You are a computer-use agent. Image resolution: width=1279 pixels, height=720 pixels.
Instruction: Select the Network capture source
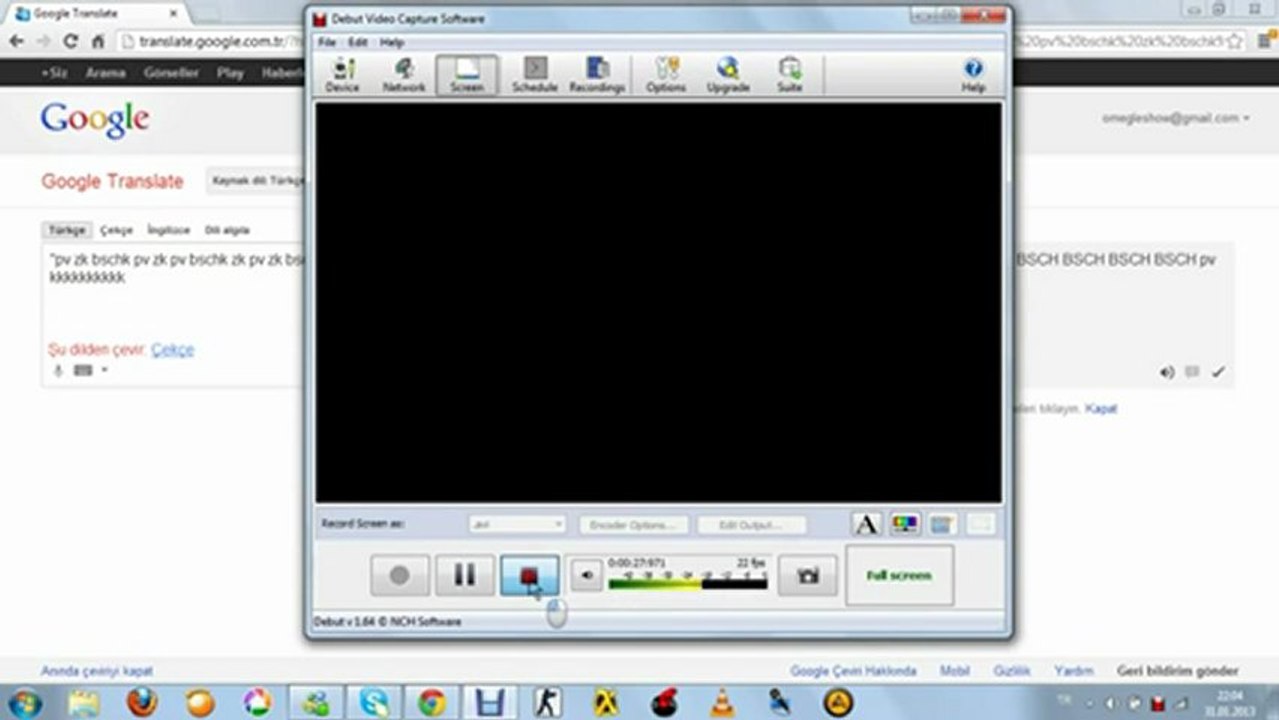pos(404,75)
